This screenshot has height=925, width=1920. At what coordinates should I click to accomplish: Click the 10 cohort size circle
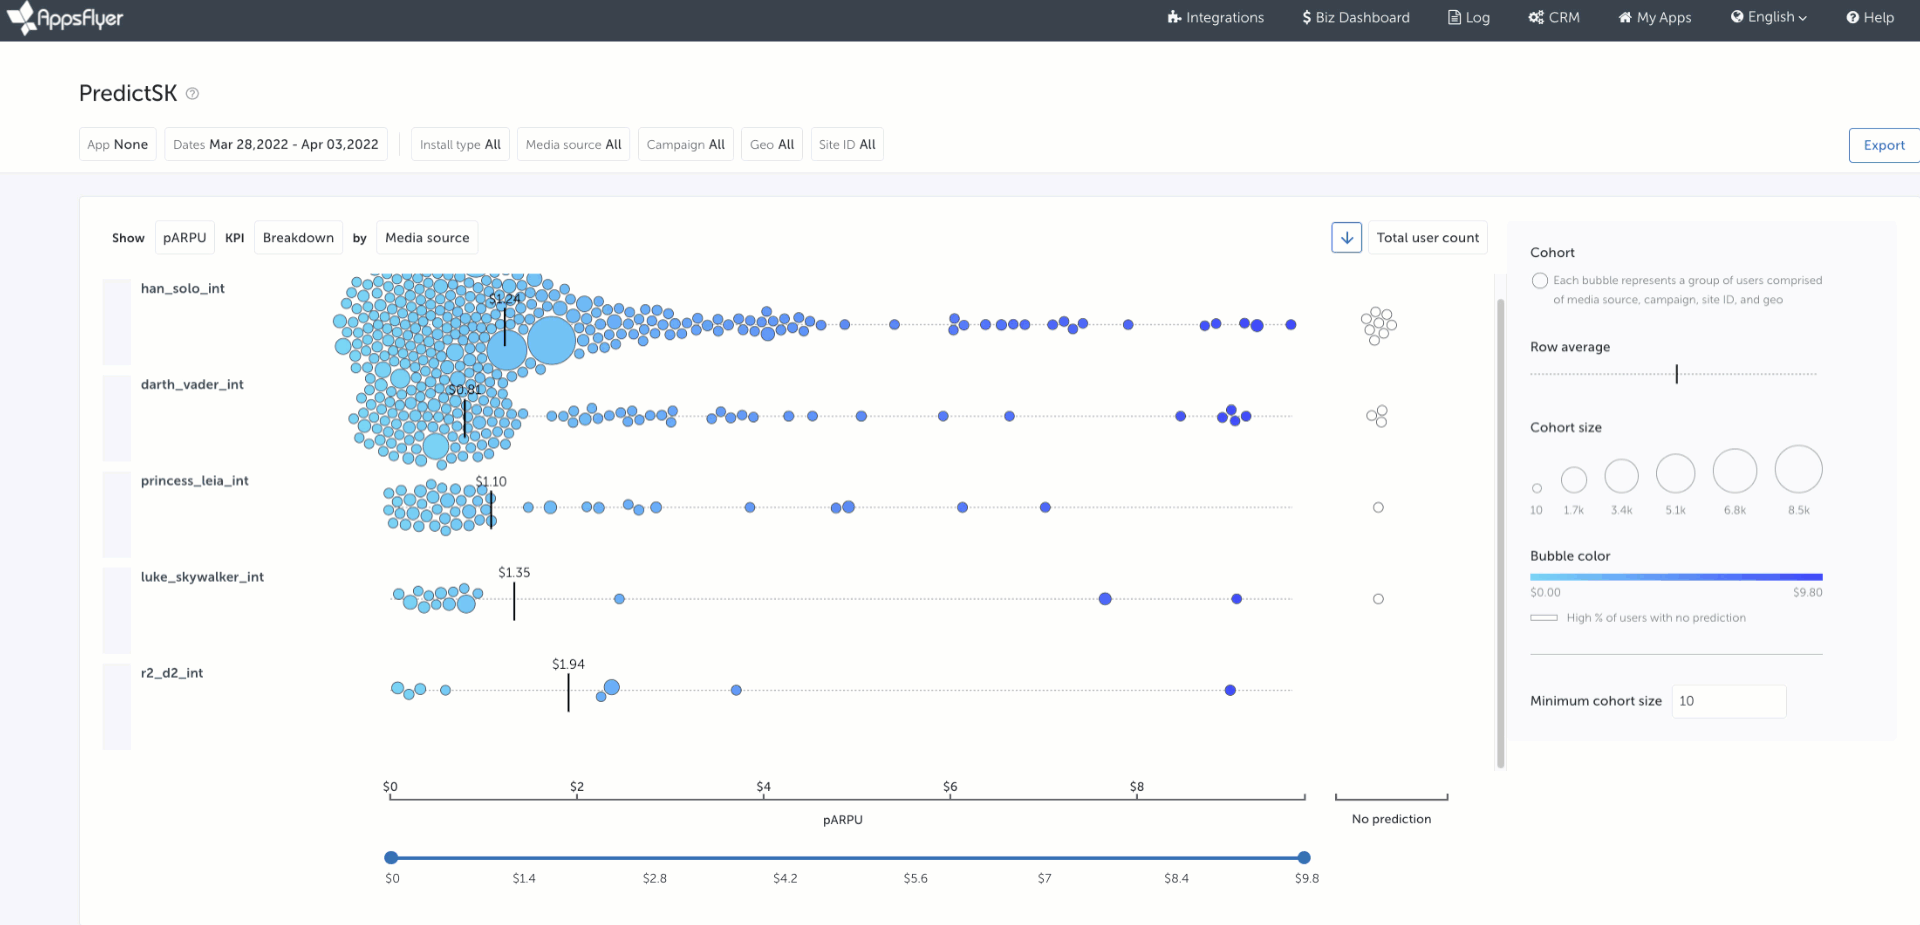click(x=1537, y=489)
